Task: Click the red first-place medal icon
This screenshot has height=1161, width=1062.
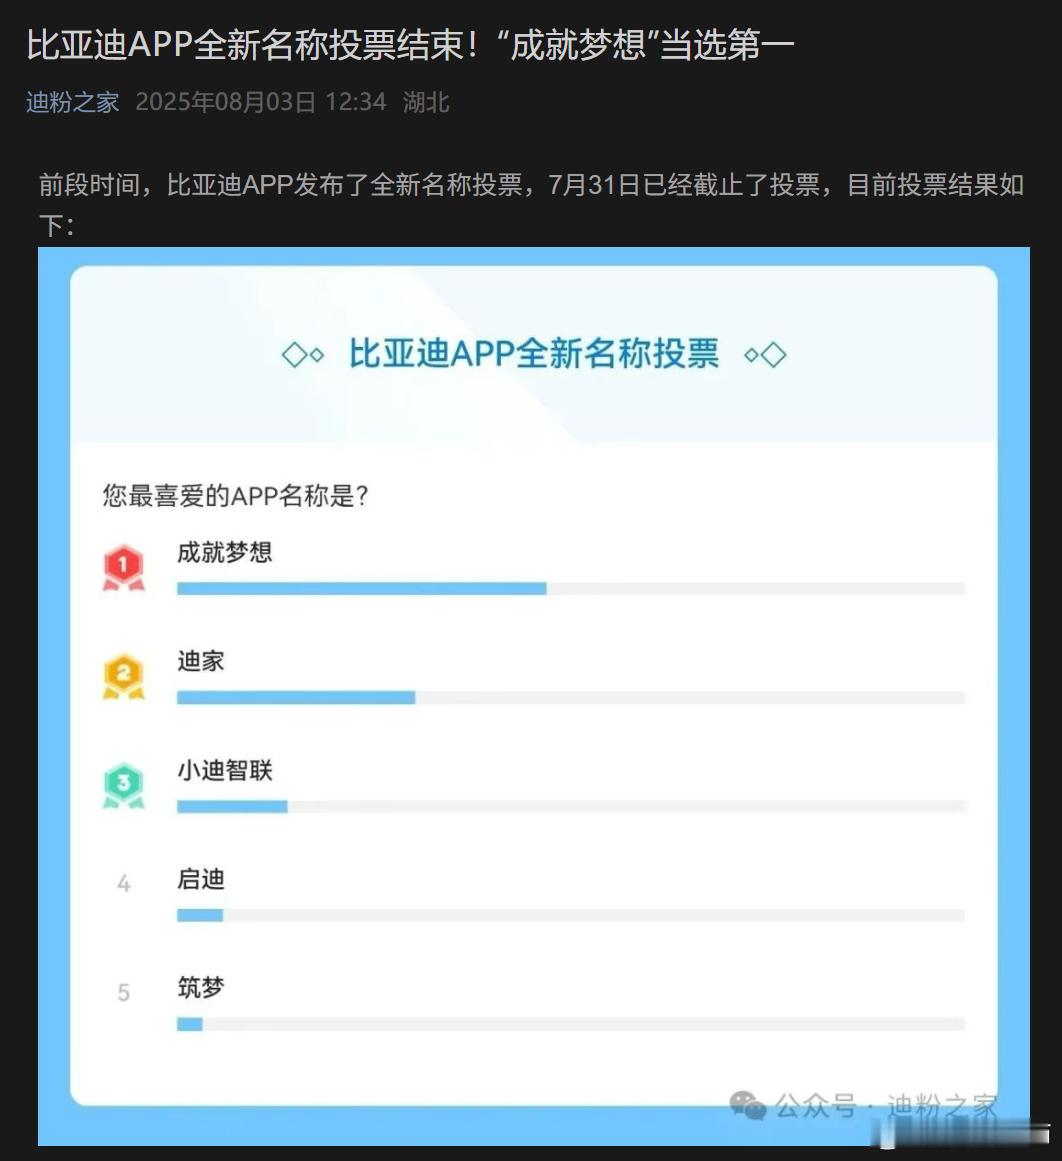Action: point(123,568)
